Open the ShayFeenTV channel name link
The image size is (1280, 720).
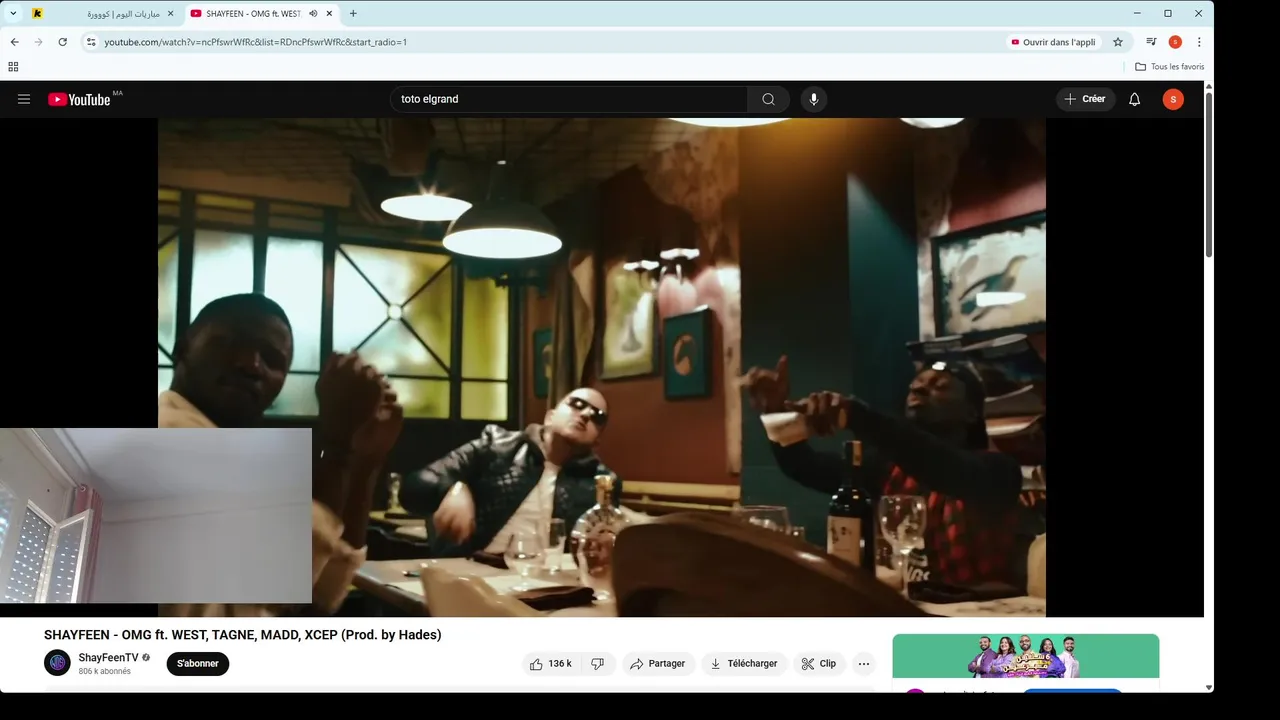(x=108, y=657)
